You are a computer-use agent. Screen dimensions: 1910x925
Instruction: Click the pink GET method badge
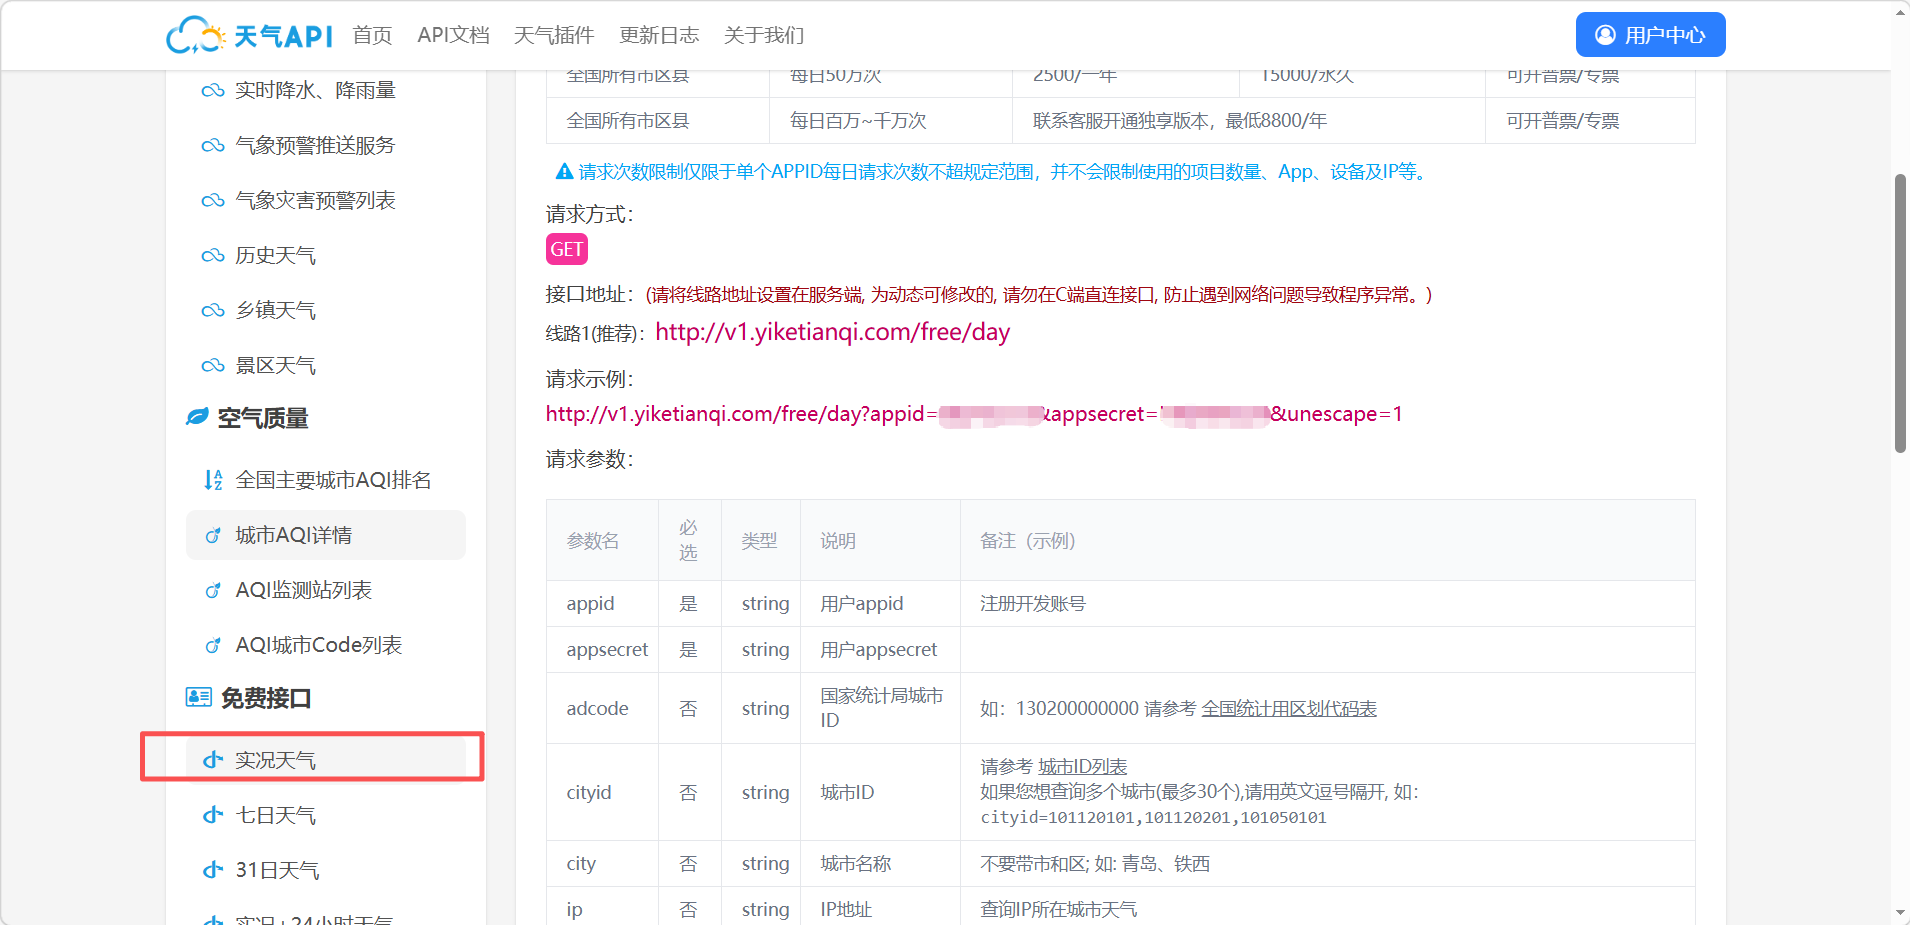pos(567,249)
